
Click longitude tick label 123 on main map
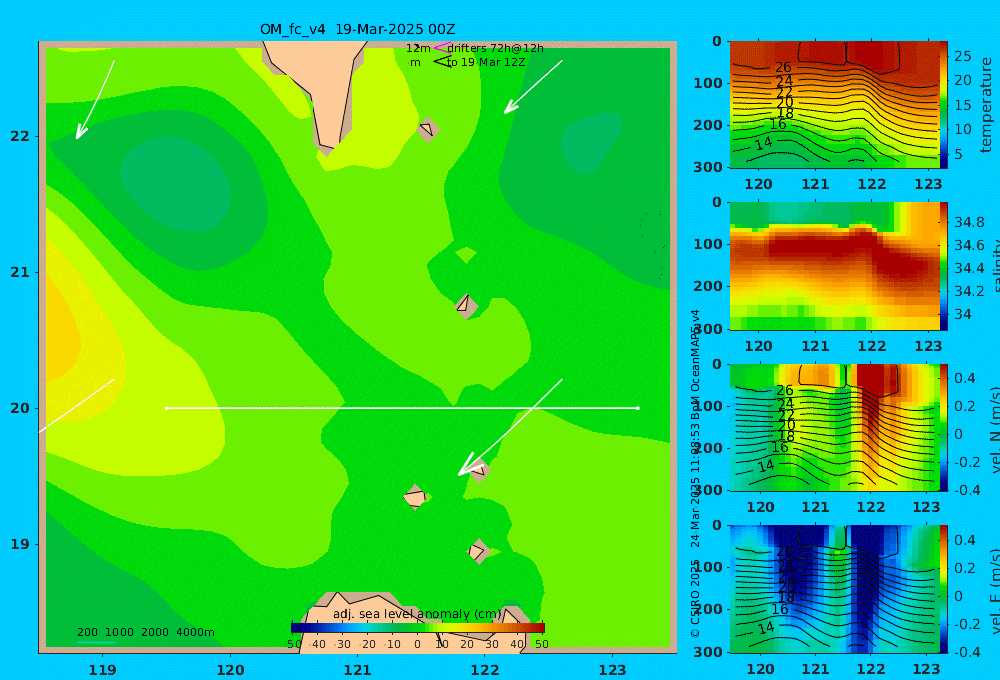[x=612, y=670]
